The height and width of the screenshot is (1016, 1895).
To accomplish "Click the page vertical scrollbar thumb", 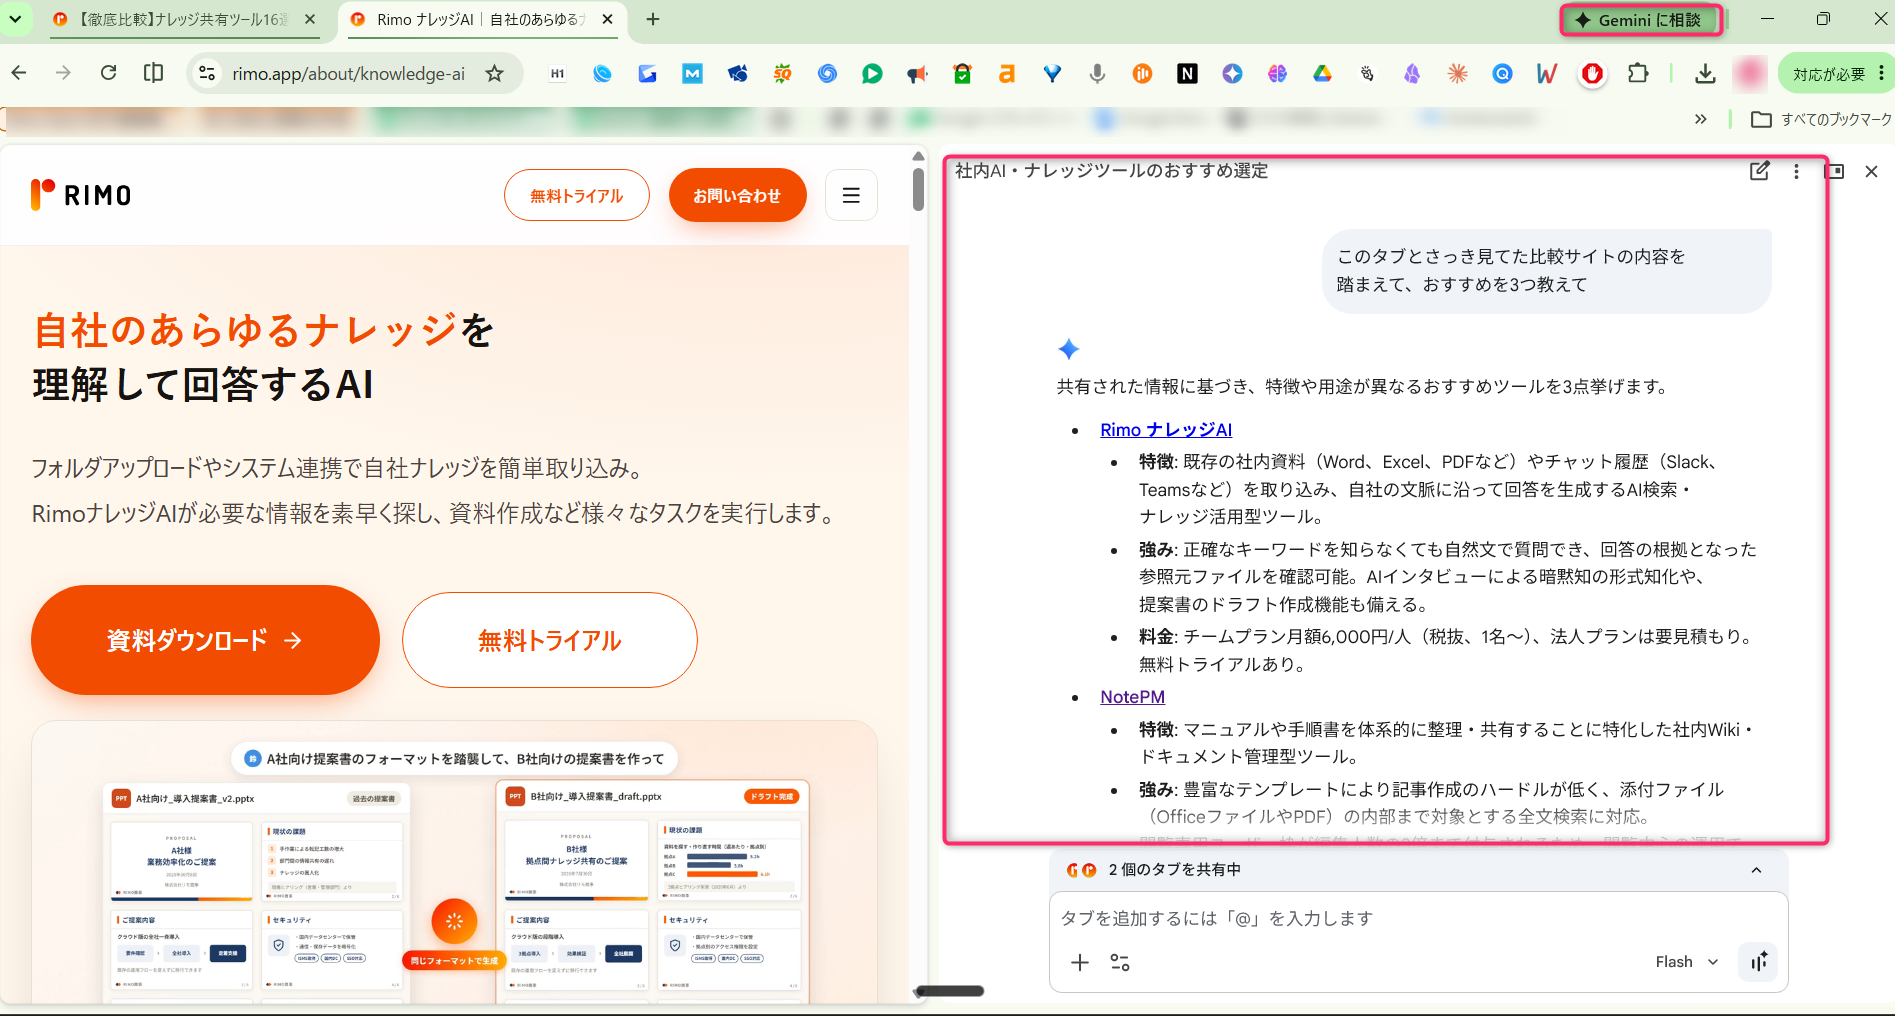I will [x=918, y=188].
